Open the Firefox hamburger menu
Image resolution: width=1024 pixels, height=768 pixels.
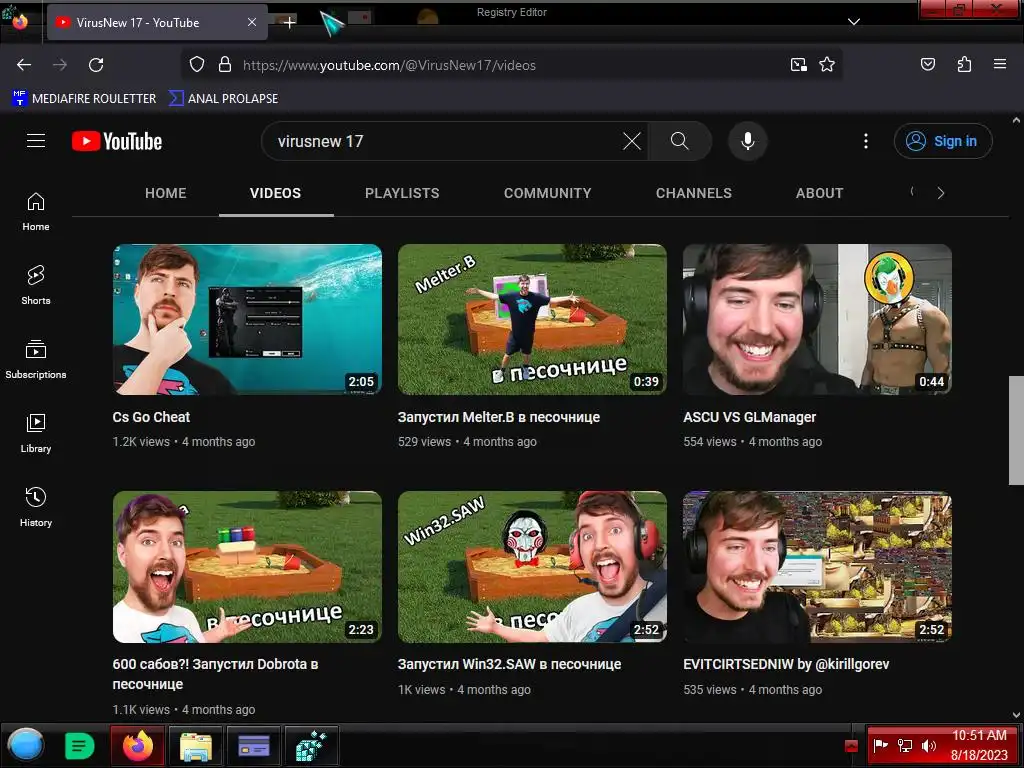click(999, 64)
